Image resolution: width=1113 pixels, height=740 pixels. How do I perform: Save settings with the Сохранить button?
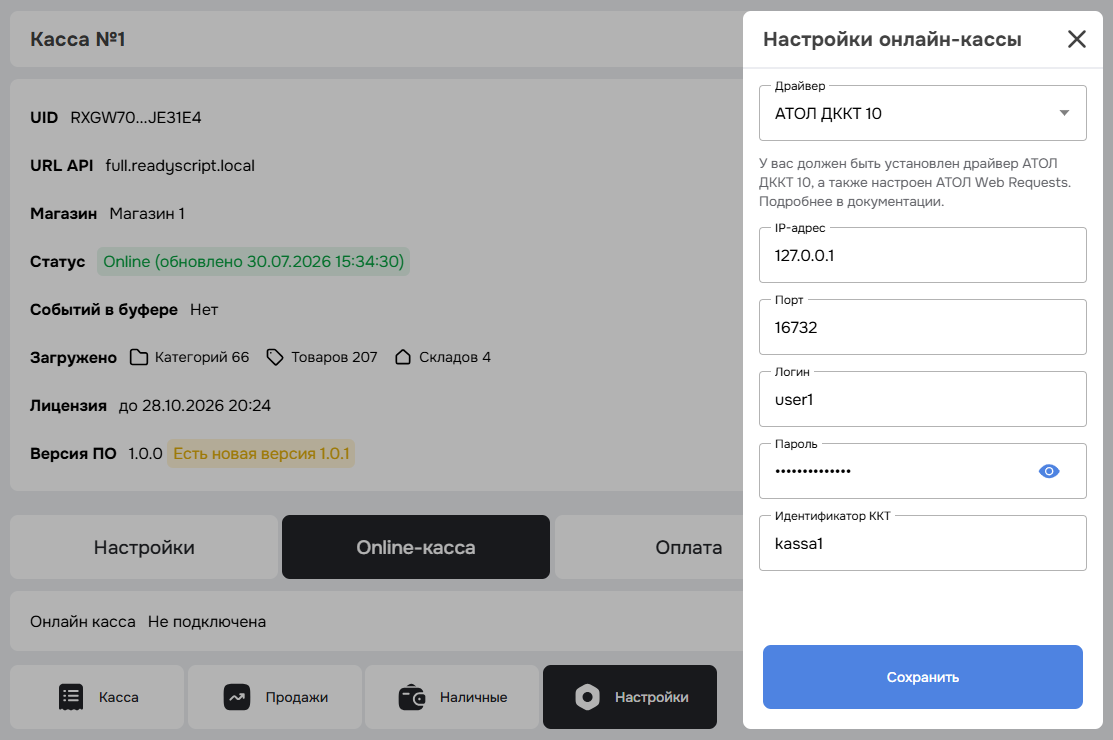point(923,677)
